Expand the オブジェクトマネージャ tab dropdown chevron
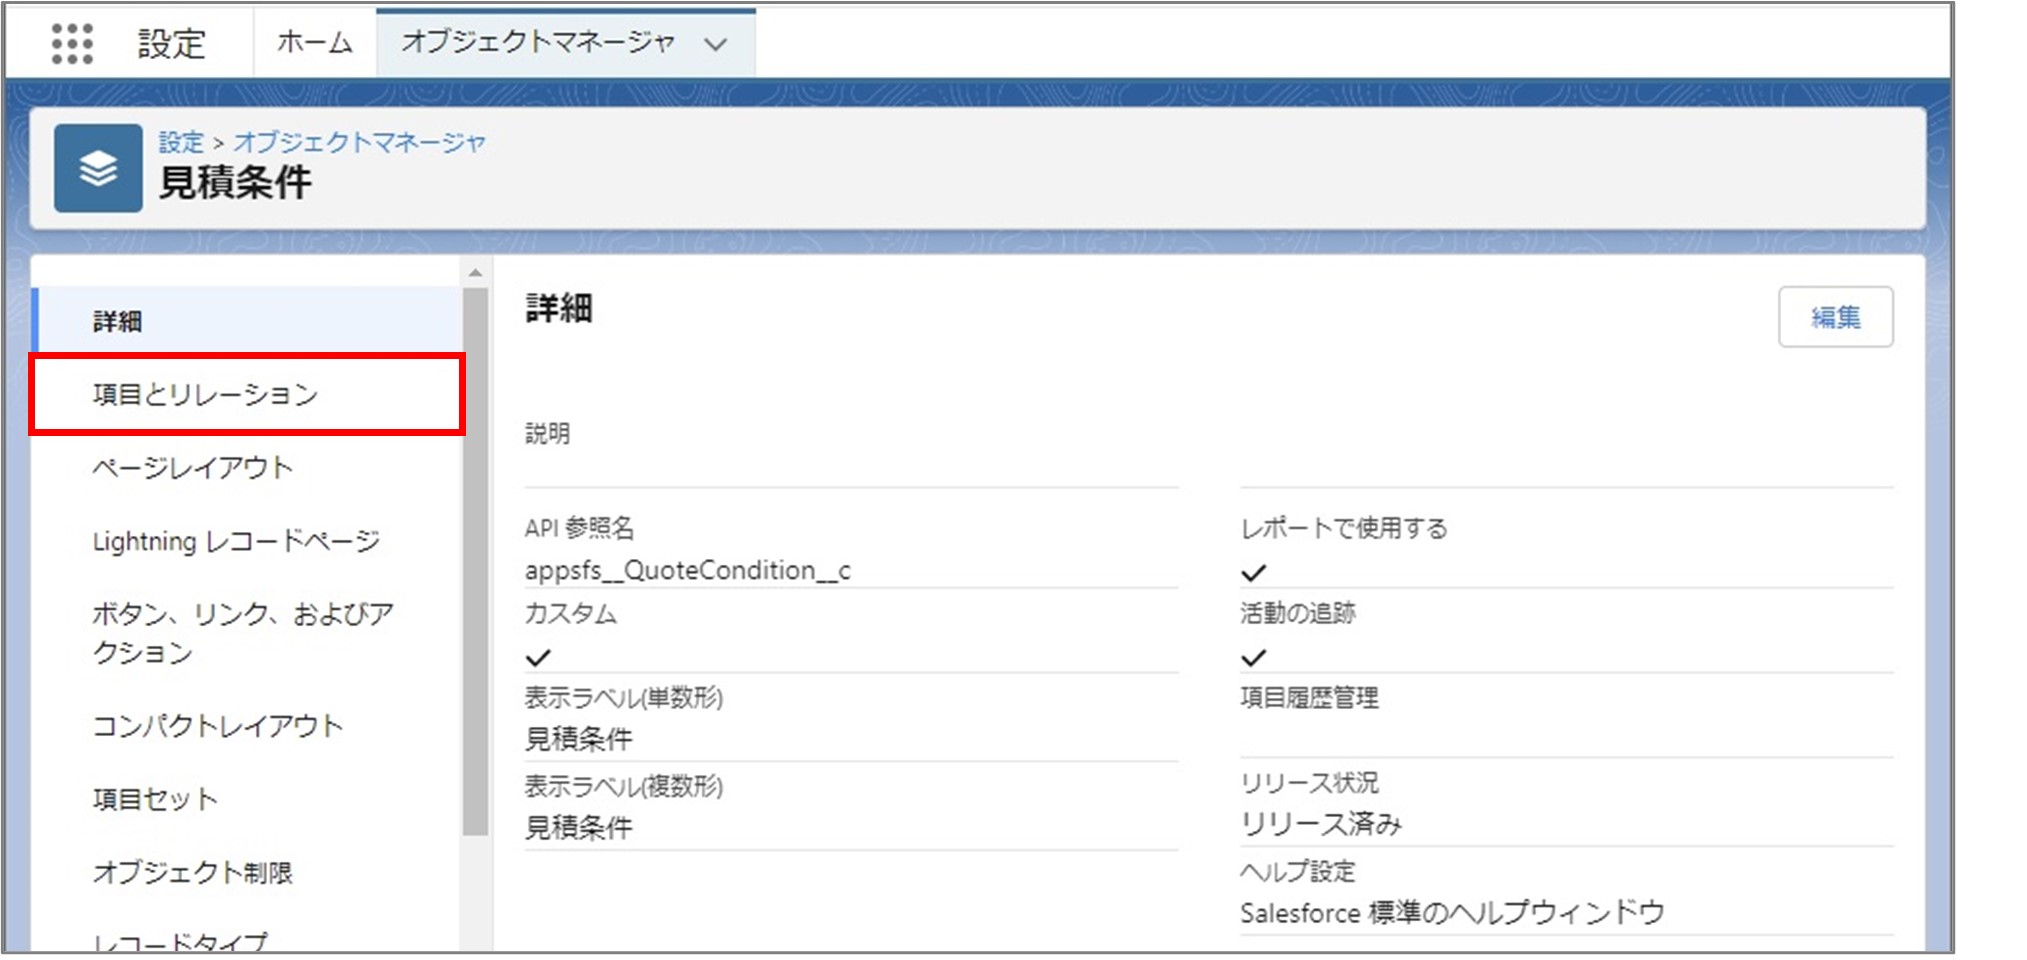Viewport: 2027px width, 960px height. 715,44
